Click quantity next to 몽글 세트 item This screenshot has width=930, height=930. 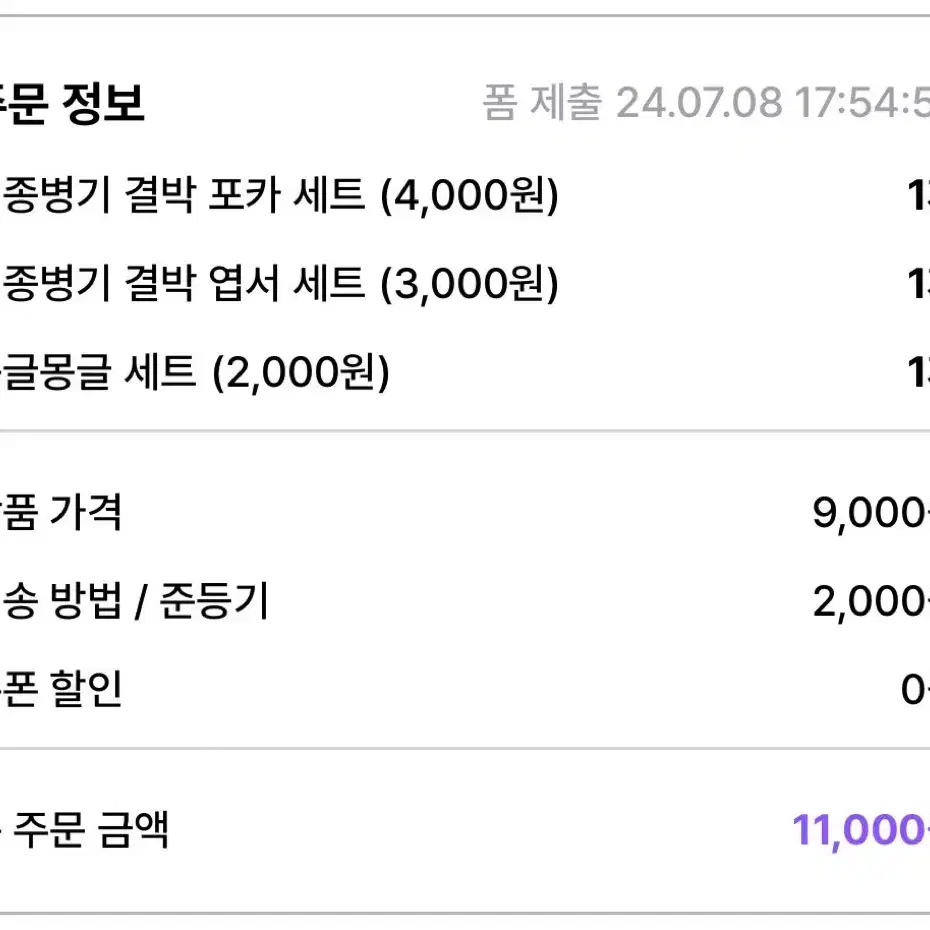pyautogui.click(x=919, y=372)
